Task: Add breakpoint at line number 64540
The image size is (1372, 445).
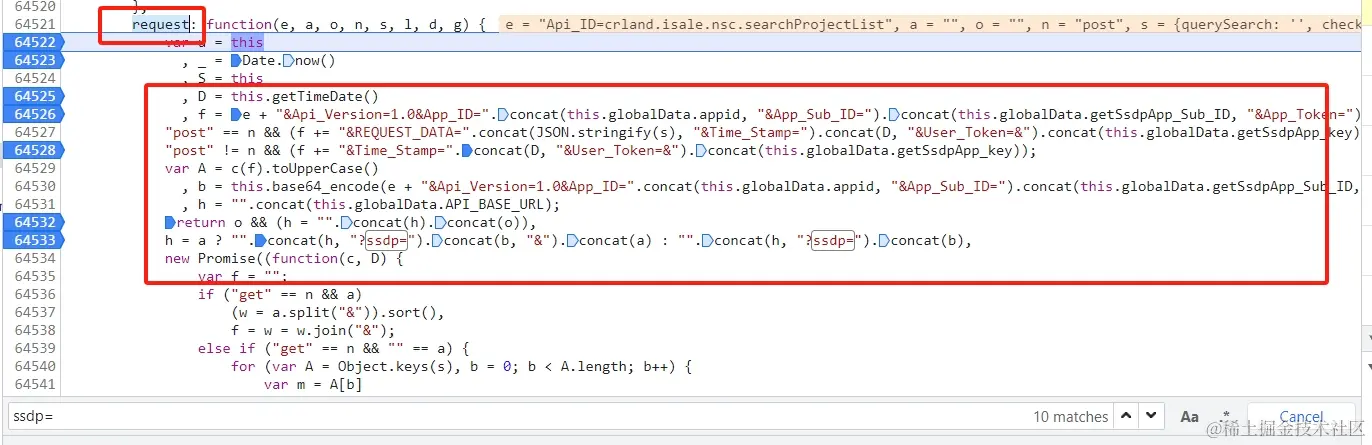Action: click(34, 366)
